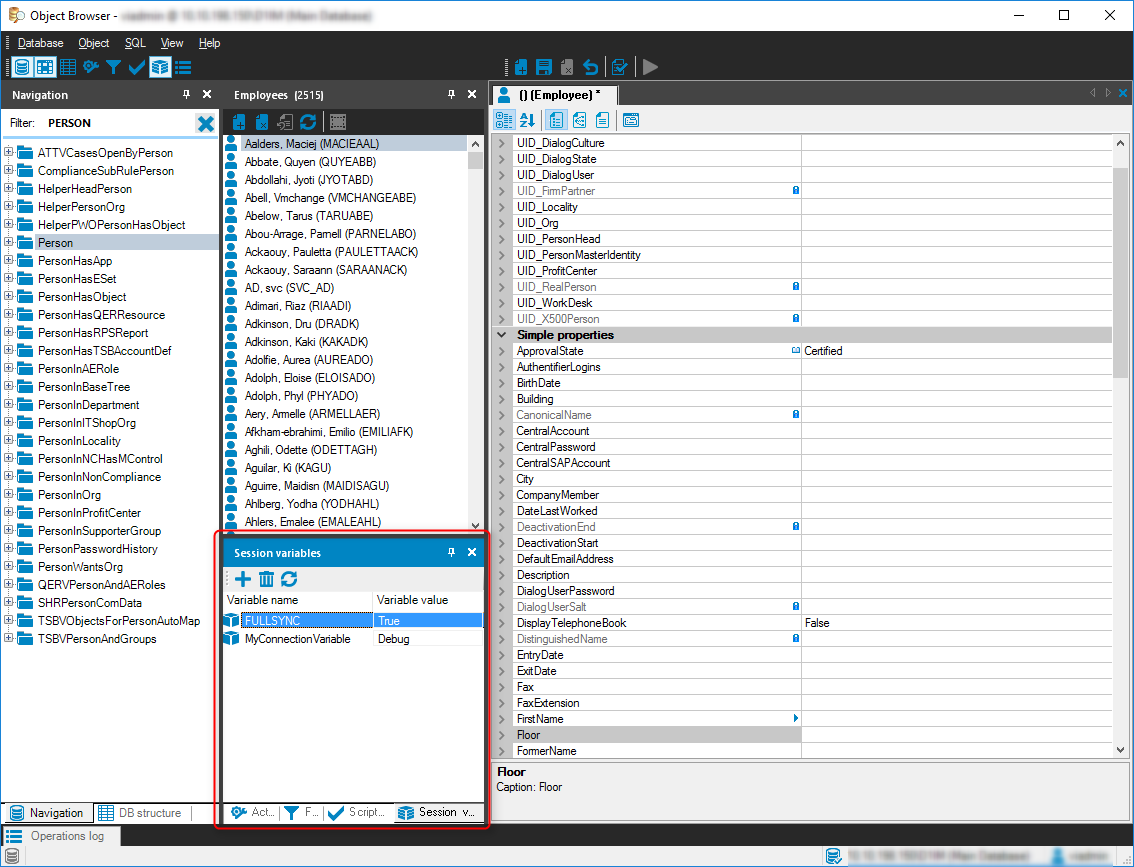Image resolution: width=1134 pixels, height=867 pixels.
Task: Pin the Navigation panel
Action: tap(186, 95)
